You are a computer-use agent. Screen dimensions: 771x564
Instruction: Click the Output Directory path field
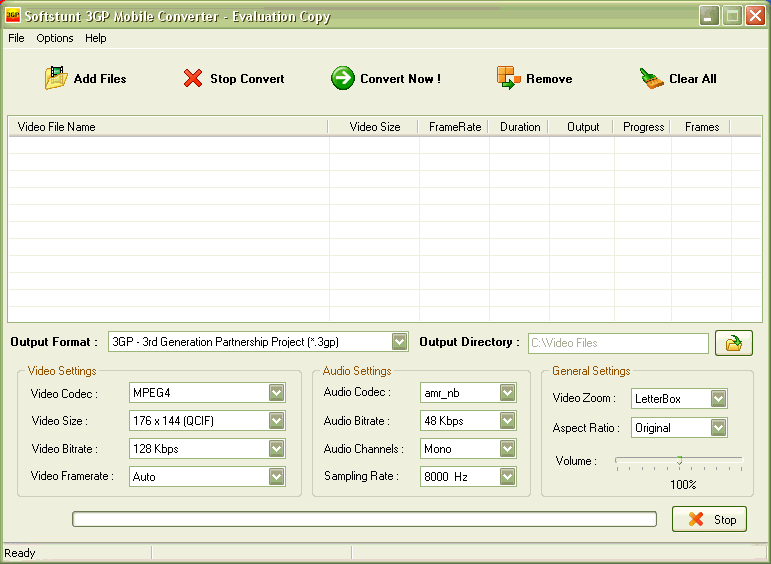coord(618,343)
